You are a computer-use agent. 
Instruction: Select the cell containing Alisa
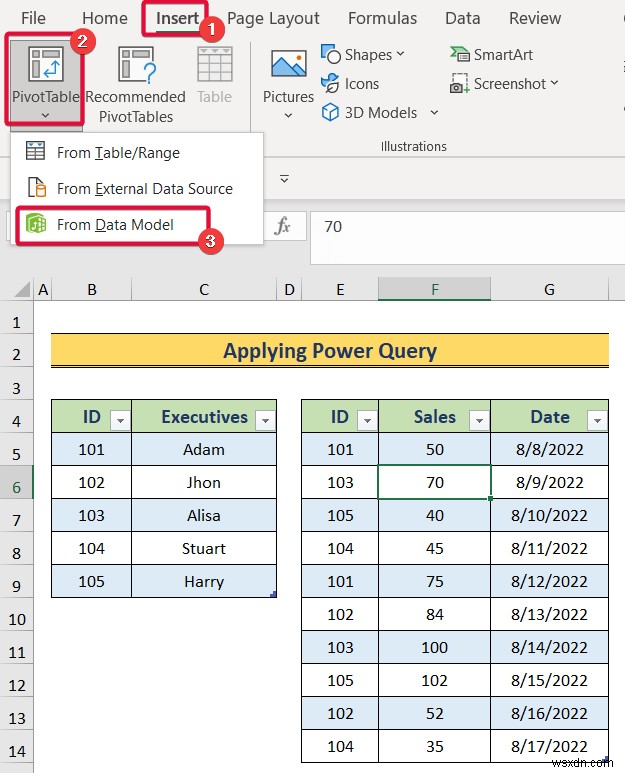pyautogui.click(x=204, y=516)
